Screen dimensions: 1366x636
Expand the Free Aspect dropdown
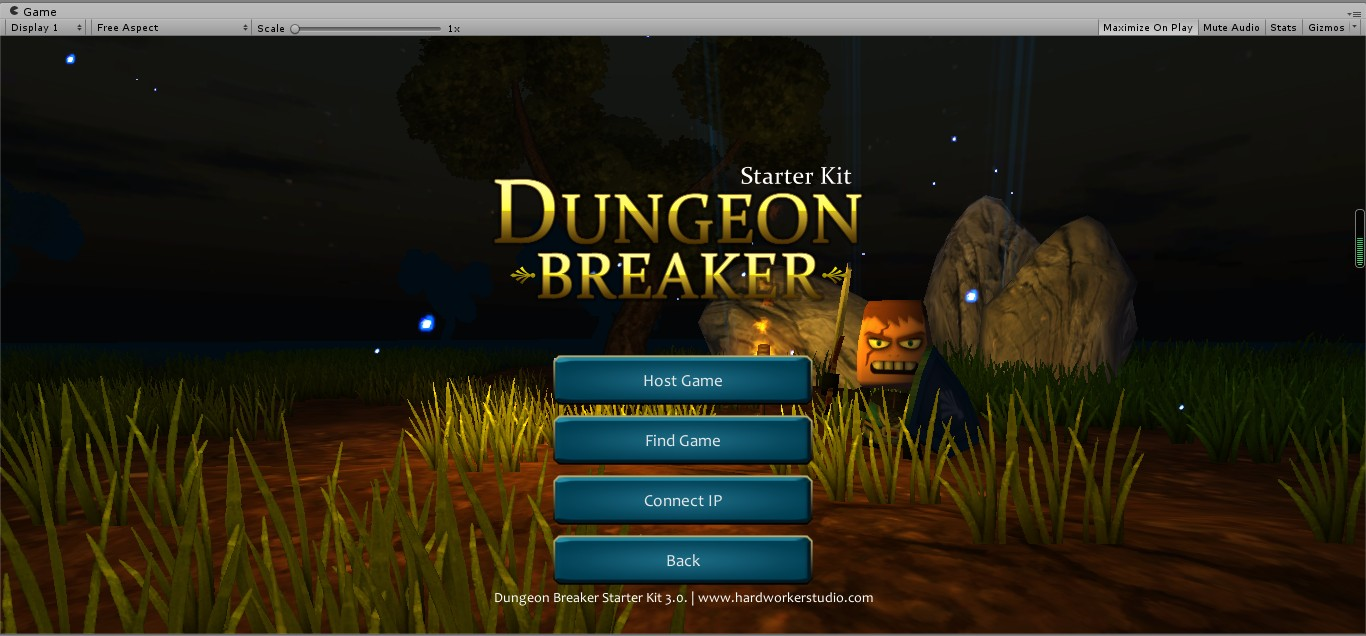(172, 28)
